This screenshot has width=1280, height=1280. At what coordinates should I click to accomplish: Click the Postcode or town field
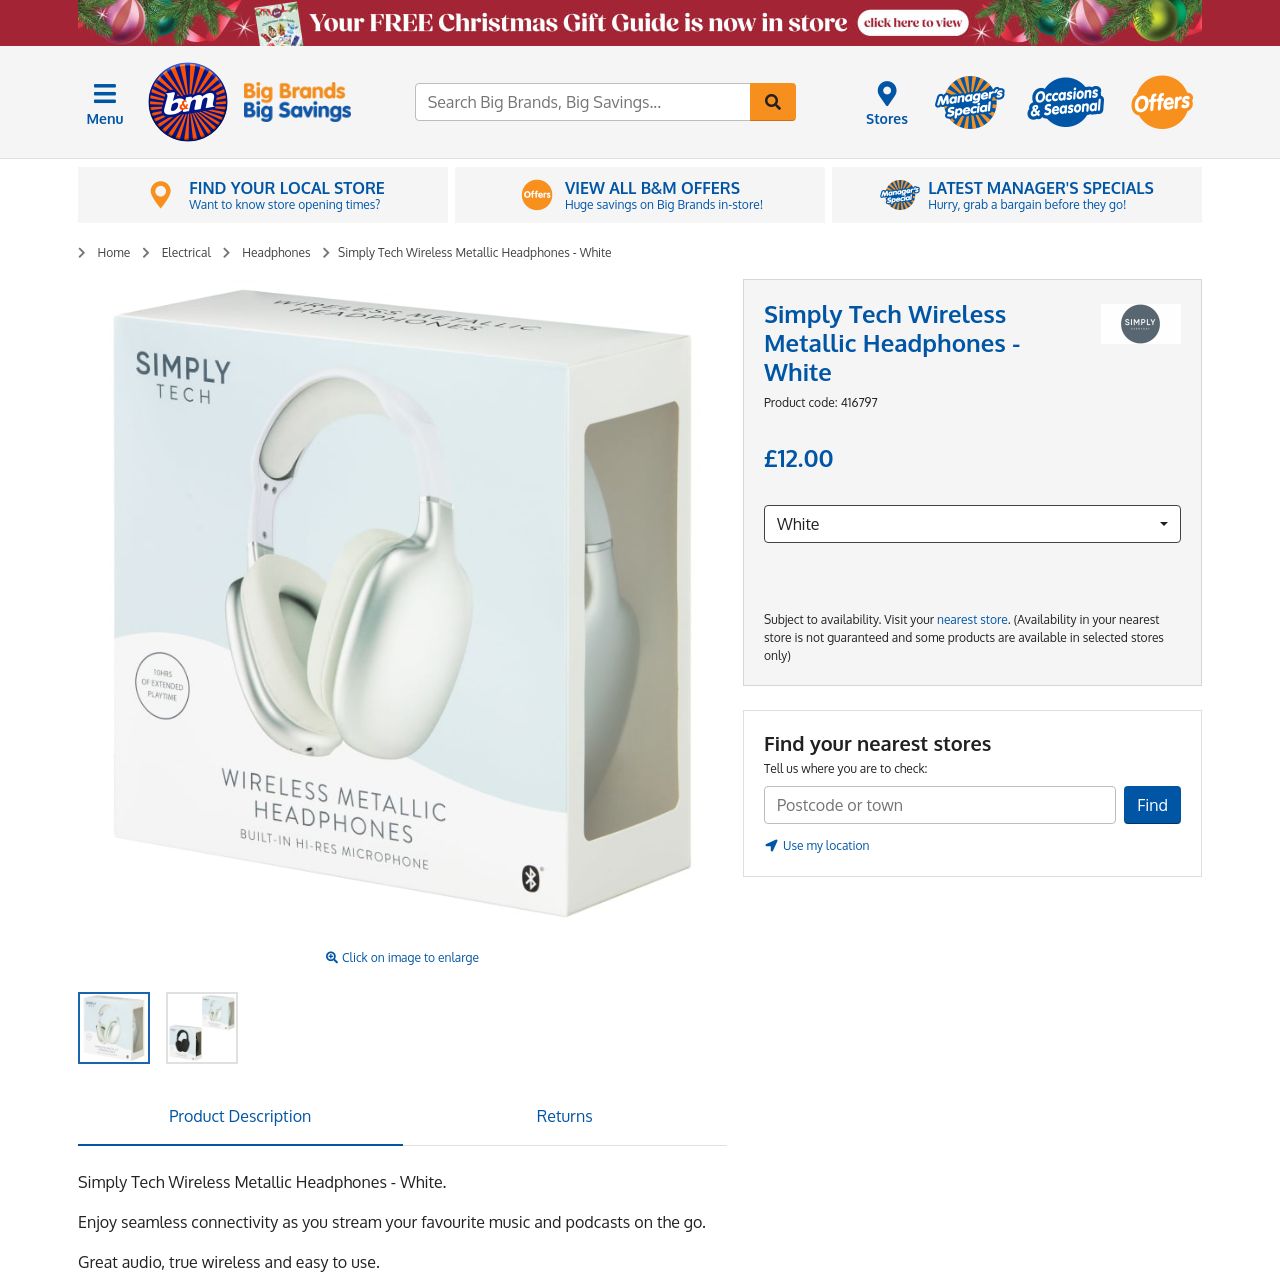(x=940, y=805)
